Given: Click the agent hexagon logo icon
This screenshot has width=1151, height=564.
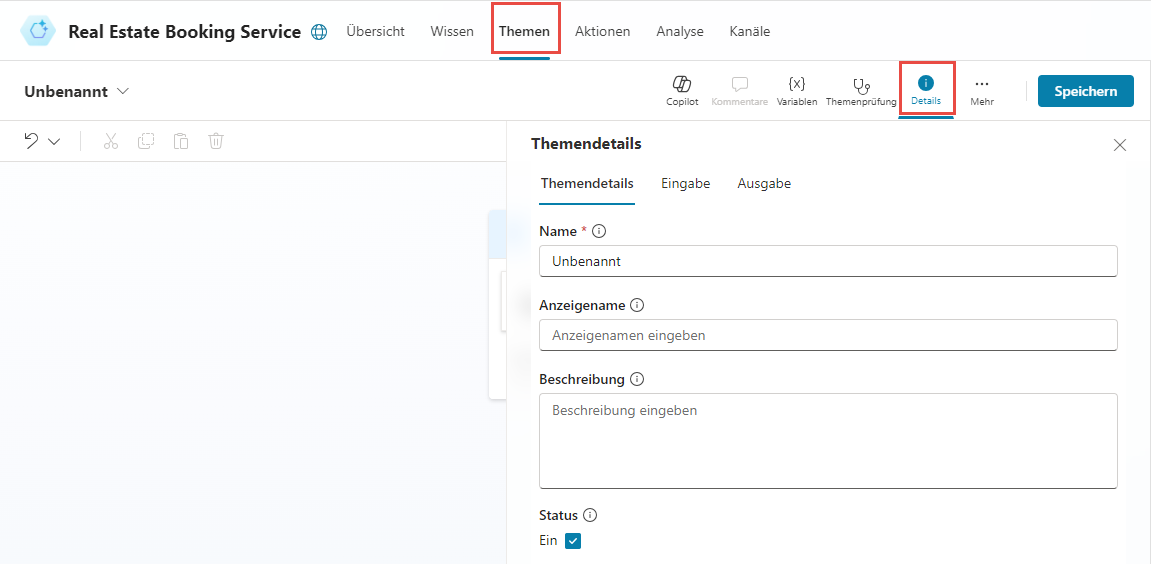Looking at the screenshot, I should click(x=38, y=31).
